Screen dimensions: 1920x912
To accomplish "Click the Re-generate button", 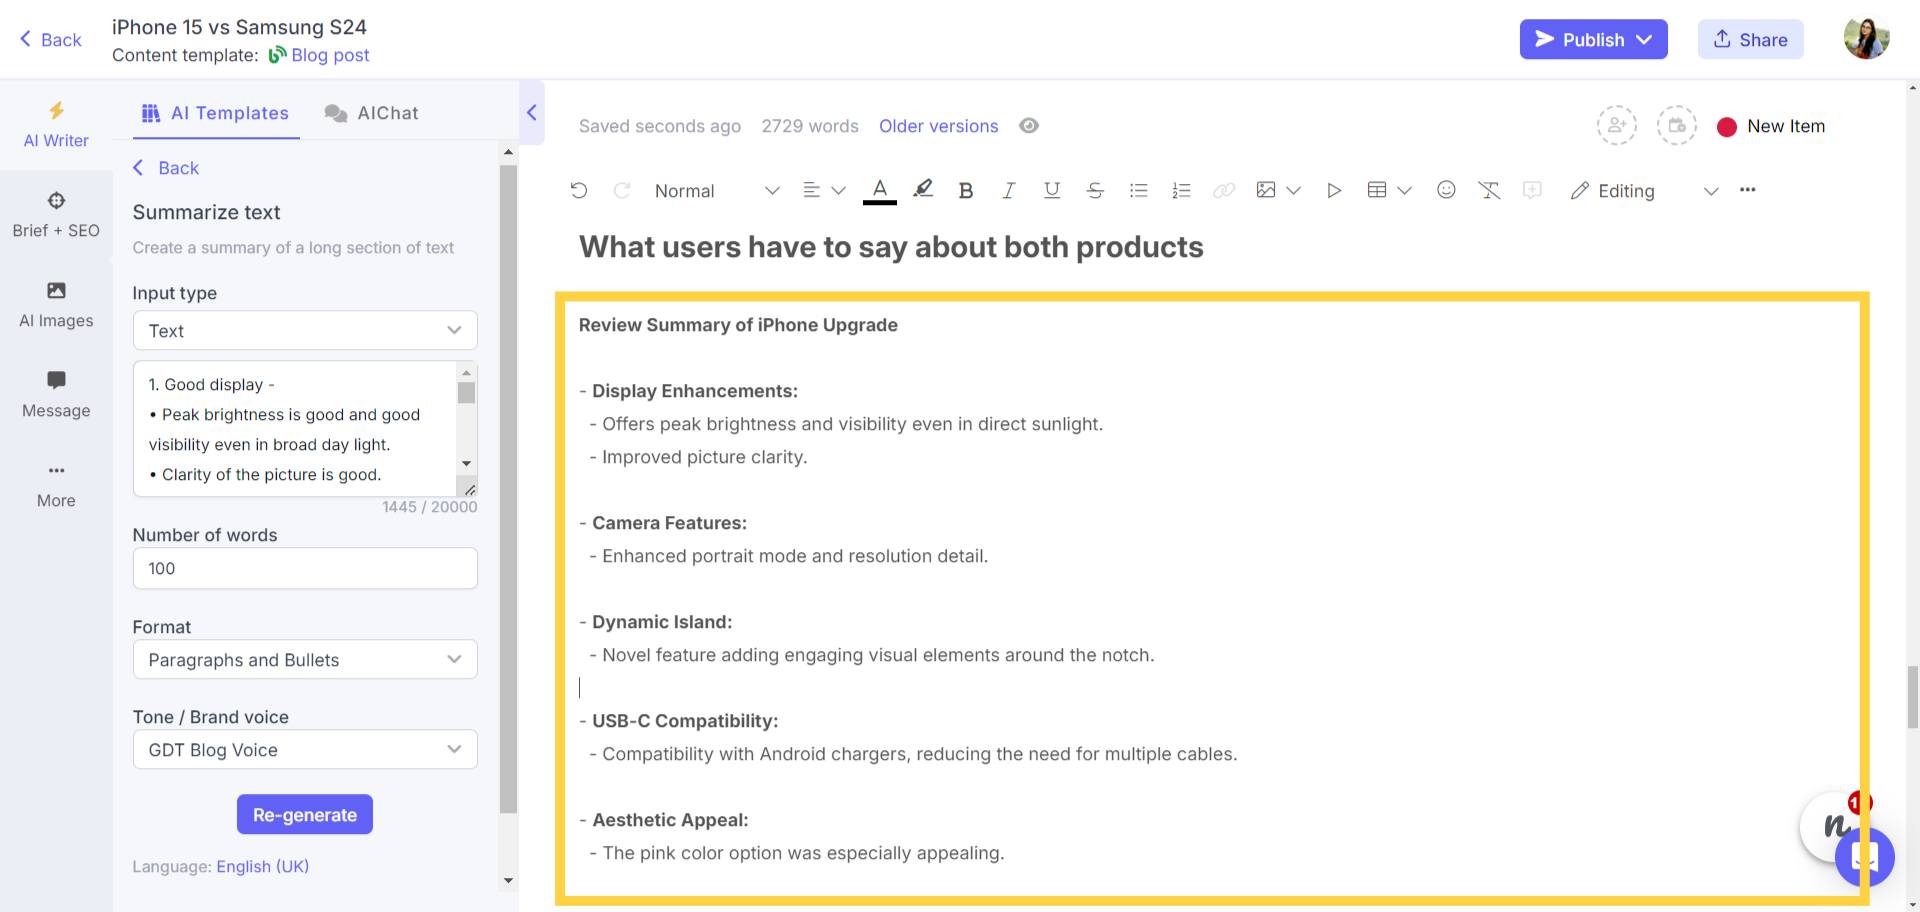I will pos(305,815).
